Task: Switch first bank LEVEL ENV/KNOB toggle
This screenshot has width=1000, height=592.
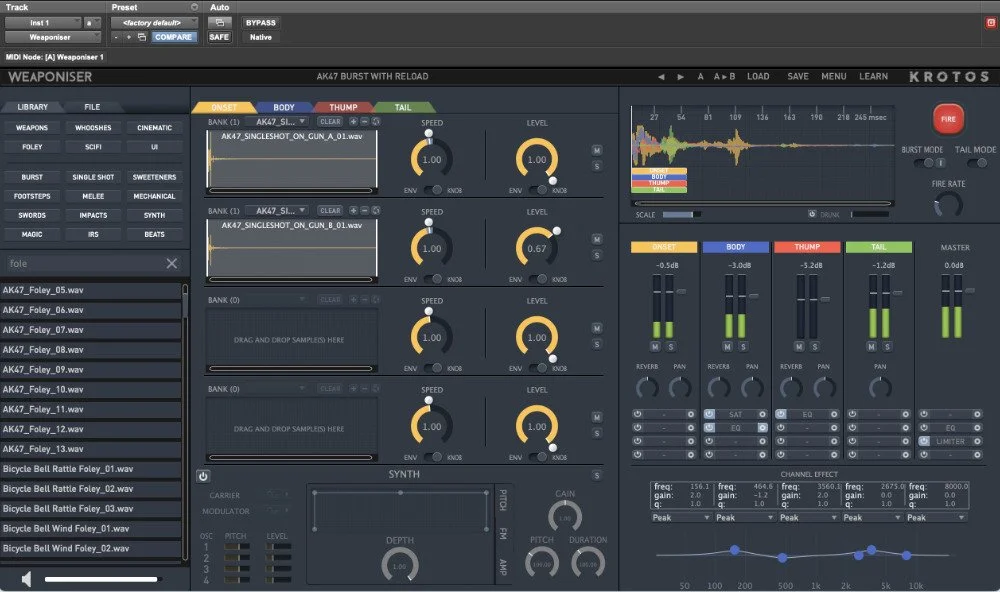Action: tap(538, 190)
